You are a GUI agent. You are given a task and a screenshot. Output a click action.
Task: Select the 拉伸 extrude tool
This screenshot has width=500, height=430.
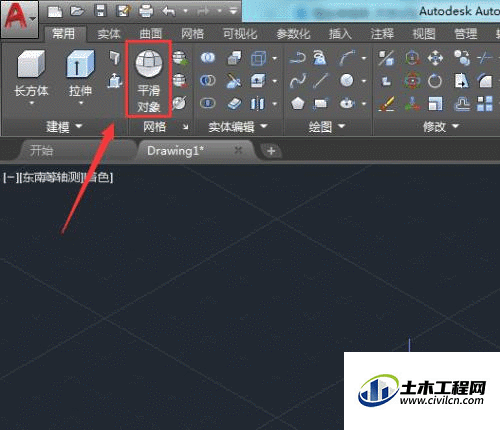point(80,73)
